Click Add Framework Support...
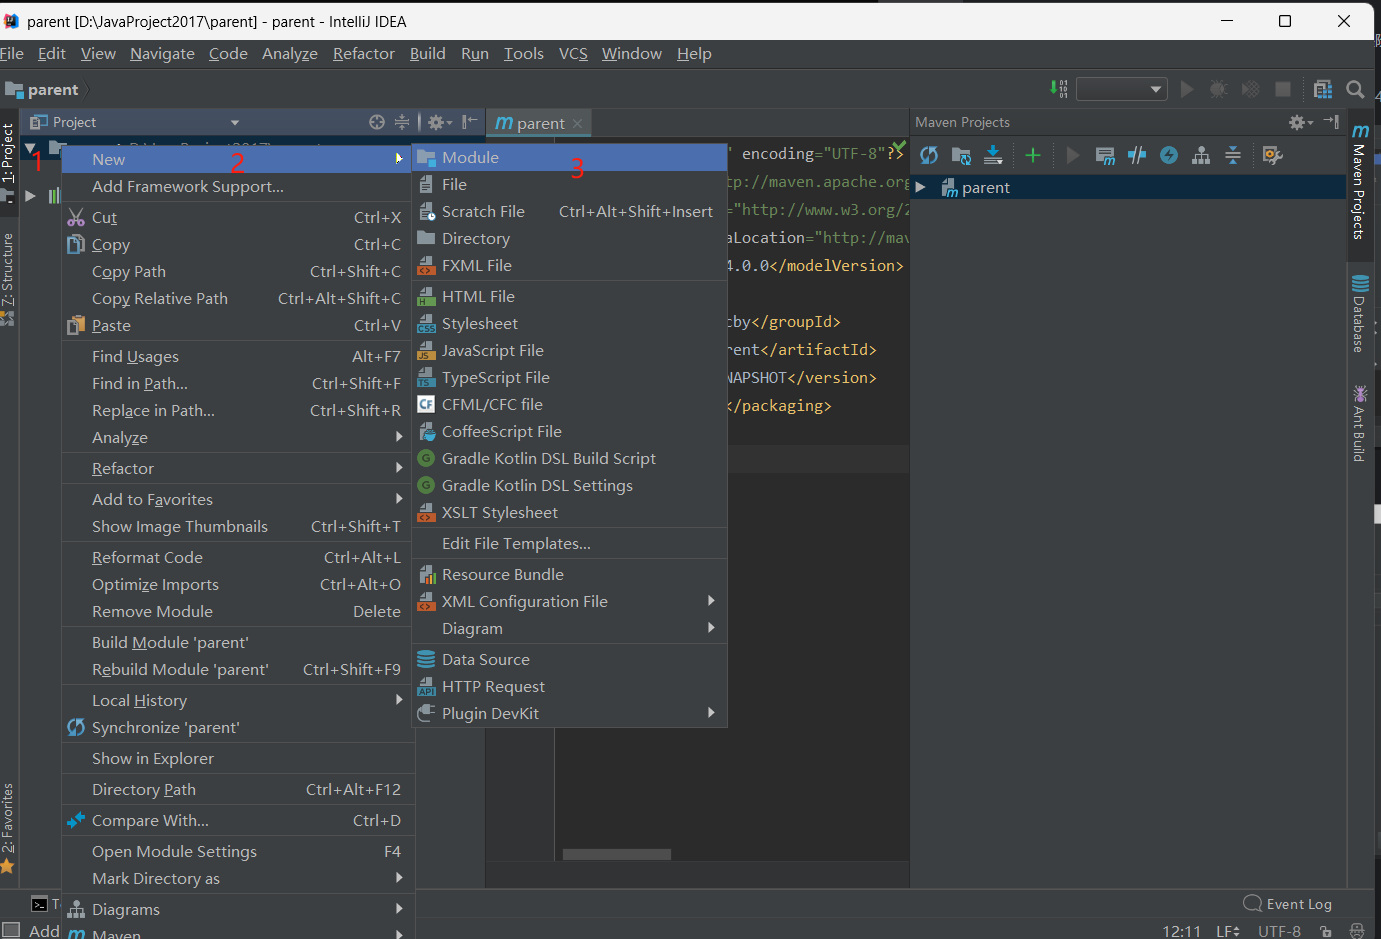1381x939 pixels. (237, 186)
